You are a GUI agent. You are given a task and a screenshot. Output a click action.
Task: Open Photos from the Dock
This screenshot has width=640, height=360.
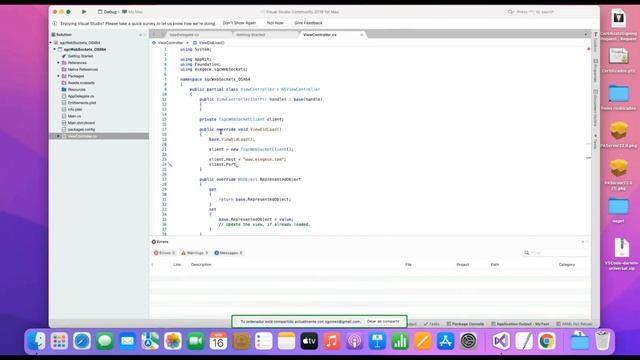click(x=173, y=341)
